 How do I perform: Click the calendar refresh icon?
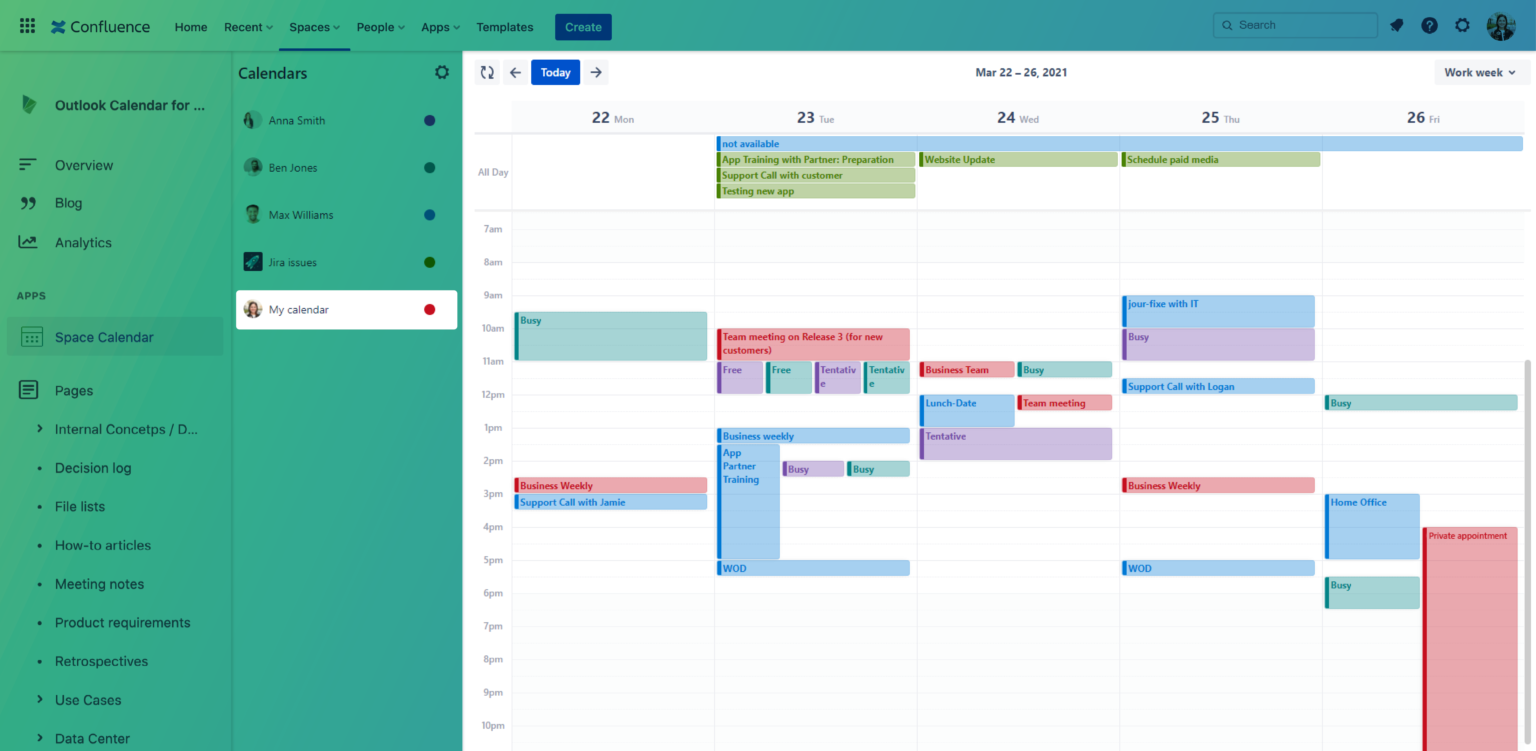point(487,72)
